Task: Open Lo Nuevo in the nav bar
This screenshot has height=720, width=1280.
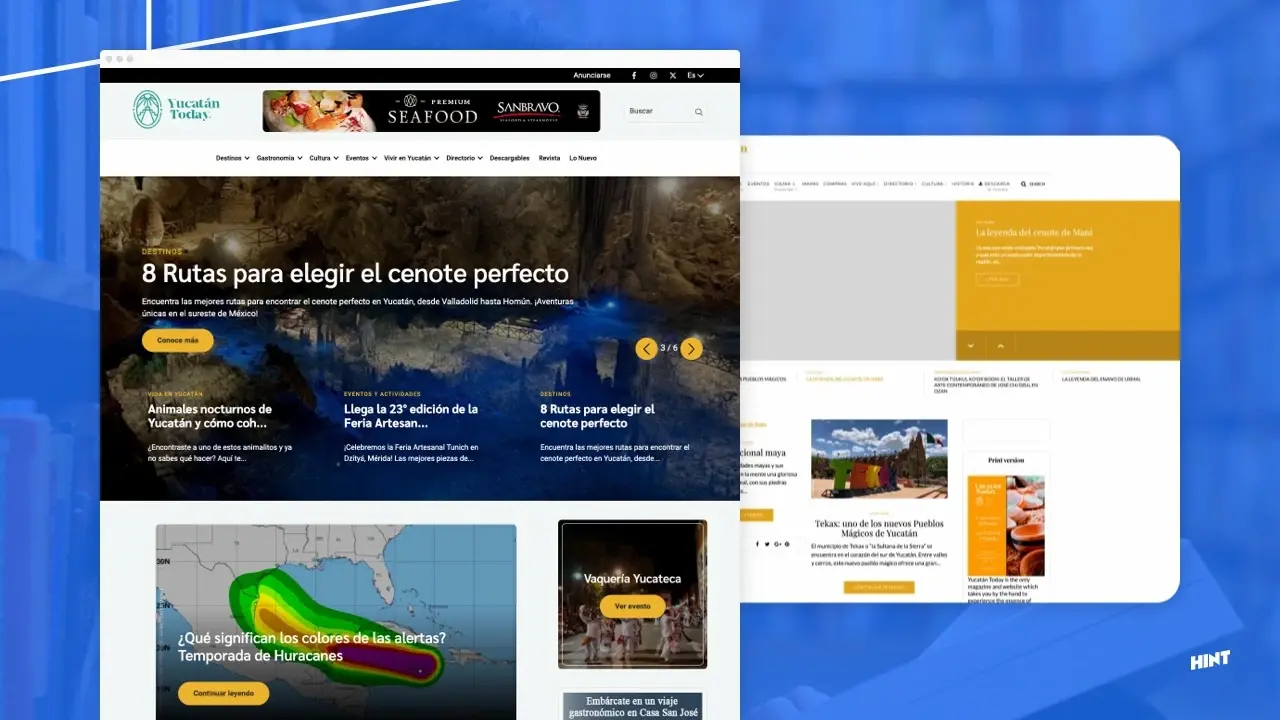Action: pos(583,158)
